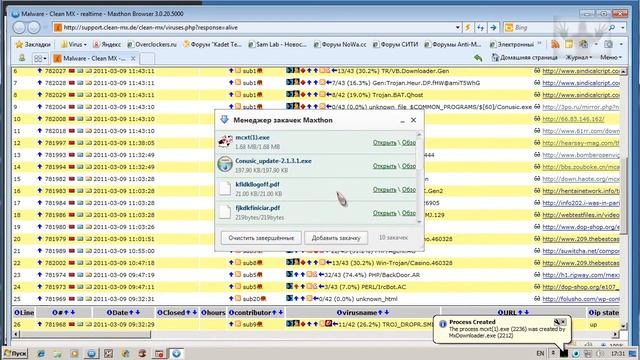The width and height of the screenshot is (640, 360).
Task: Select the Closed column radio button
Action: tap(160, 313)
